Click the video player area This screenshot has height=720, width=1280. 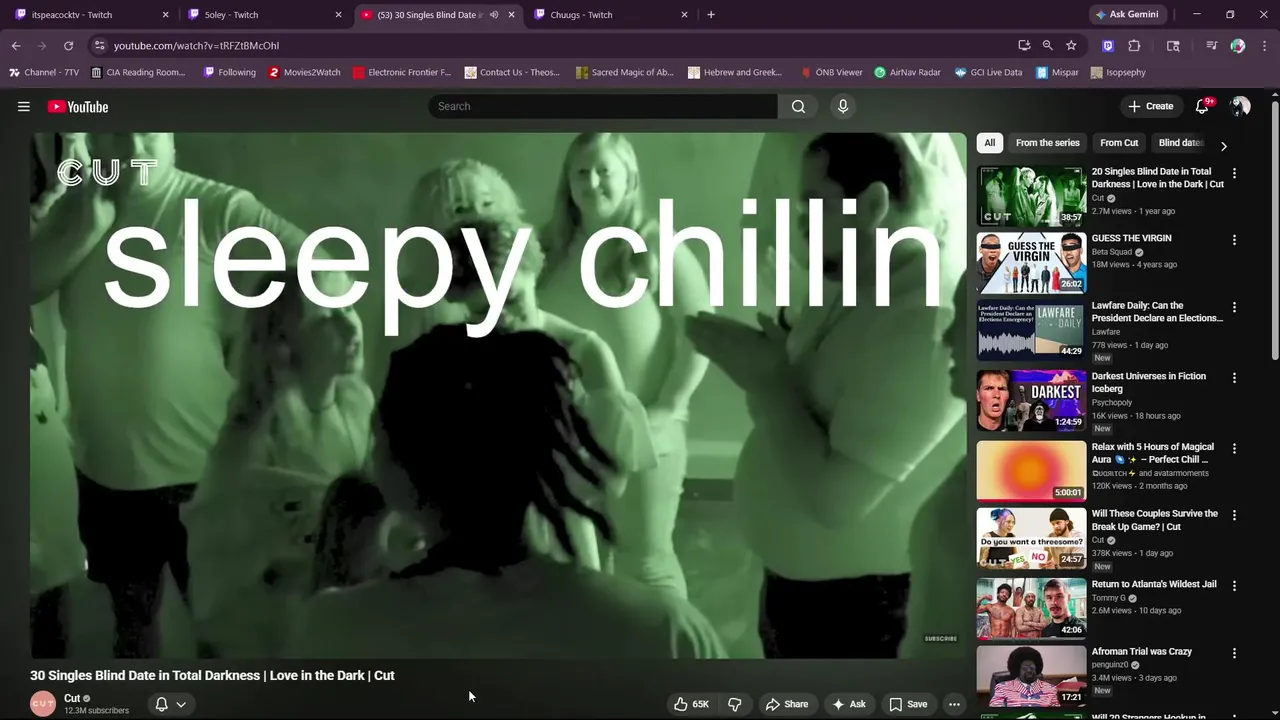point(498,396)
